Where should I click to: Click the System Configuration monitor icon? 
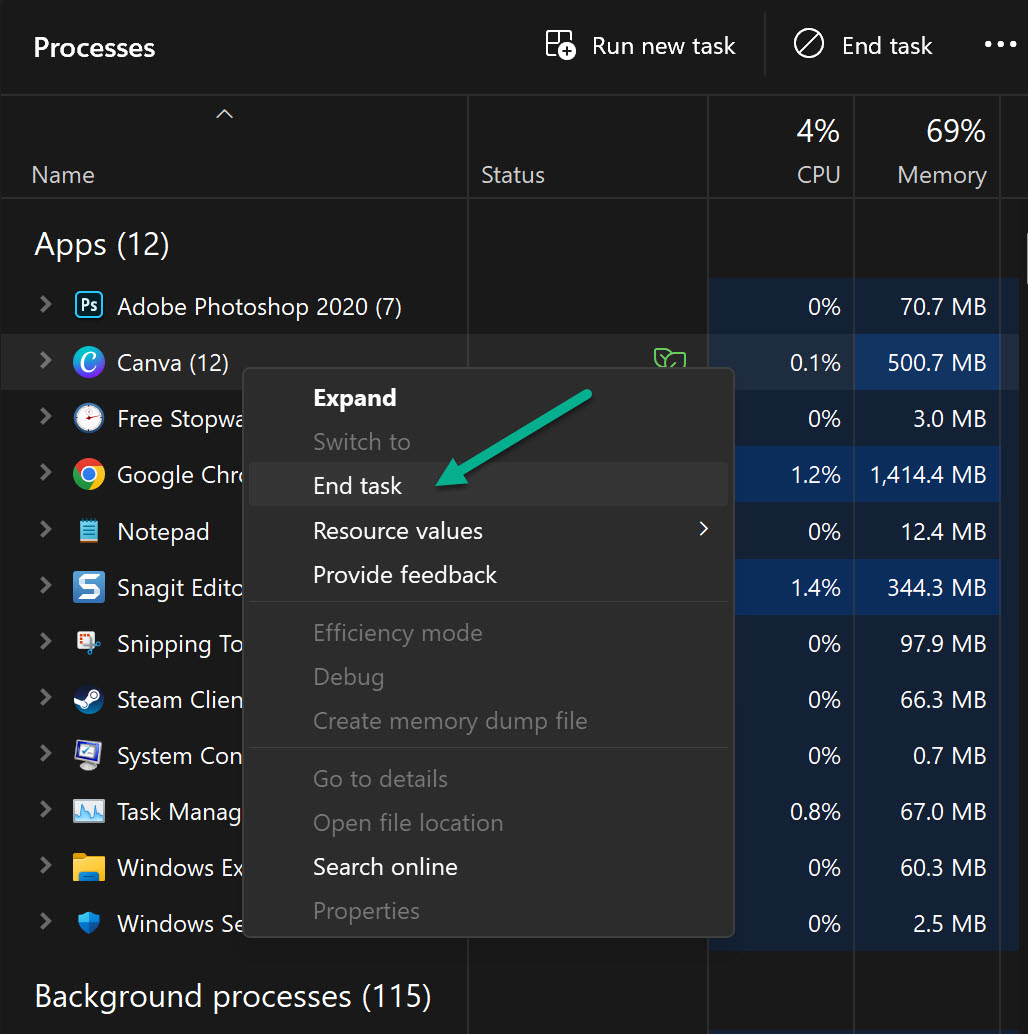[89, 755]
